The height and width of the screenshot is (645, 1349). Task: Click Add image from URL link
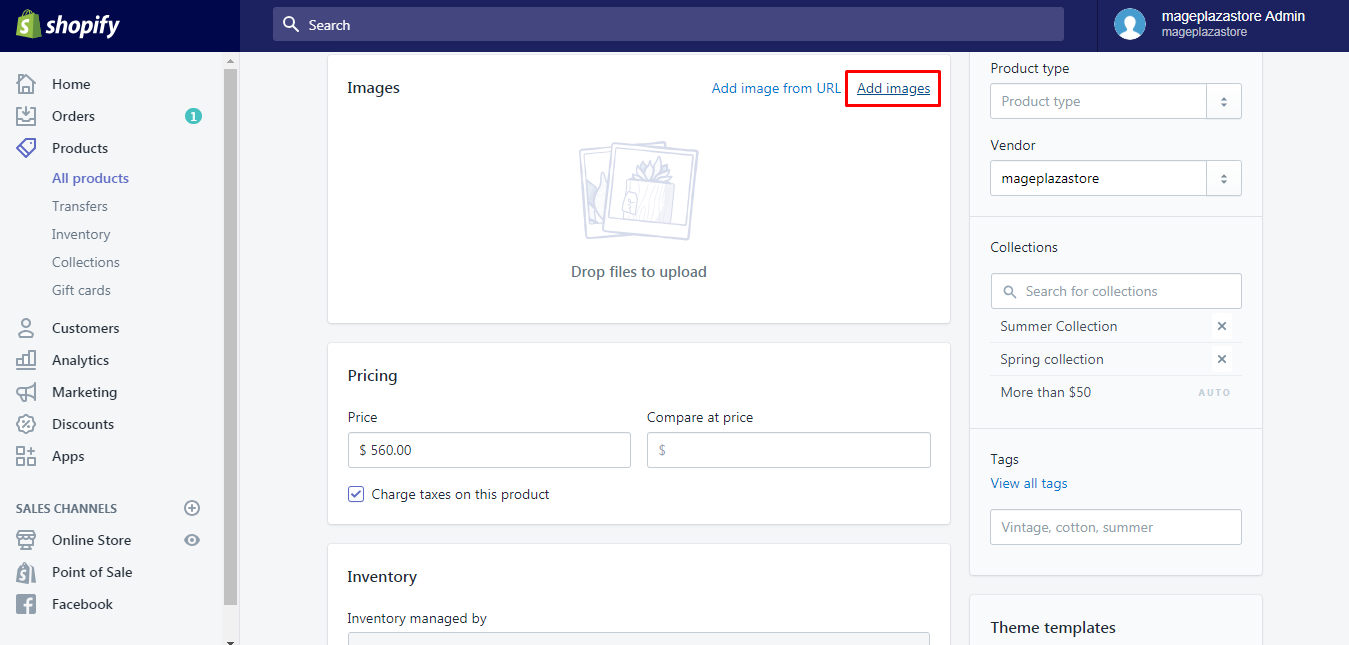(x=776, y=88)
